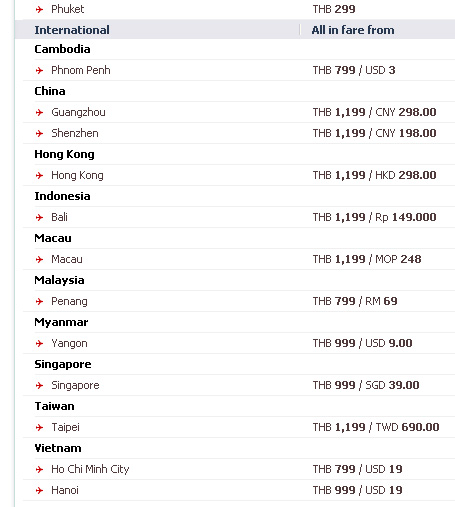Click the plane icon beside Penang
Screen dimensions: 455x507
39,301
